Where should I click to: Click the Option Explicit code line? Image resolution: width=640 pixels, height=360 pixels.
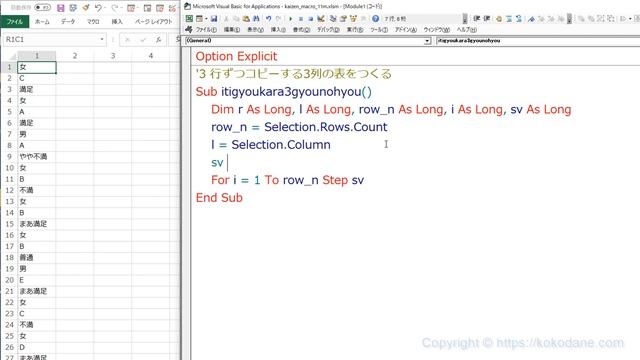click(236, 56)
